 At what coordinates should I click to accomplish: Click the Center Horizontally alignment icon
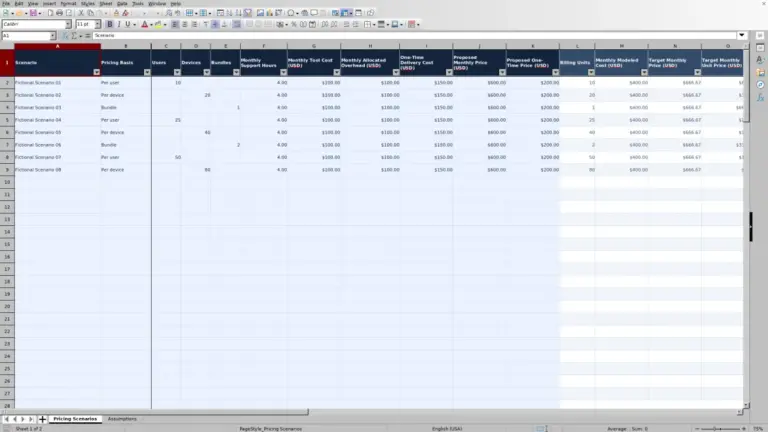click(185, 24)
